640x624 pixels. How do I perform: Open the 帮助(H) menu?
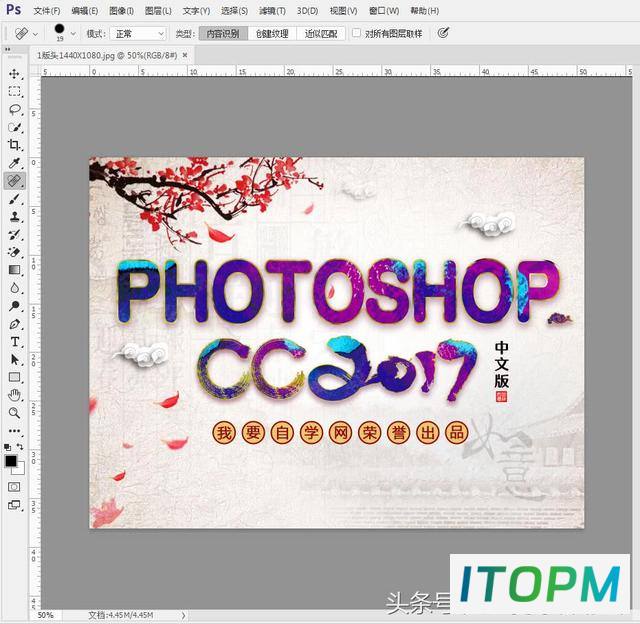click(424, 11)
